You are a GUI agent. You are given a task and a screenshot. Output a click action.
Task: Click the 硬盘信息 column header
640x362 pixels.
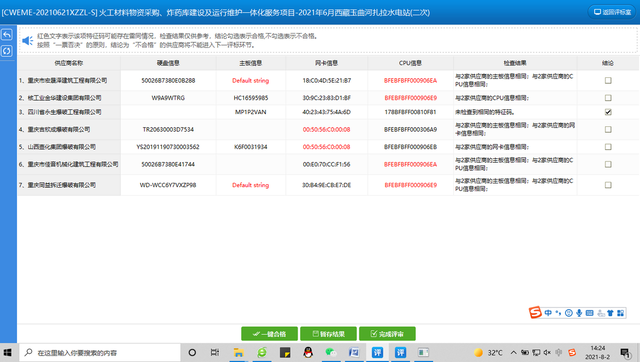coord(168,63)
